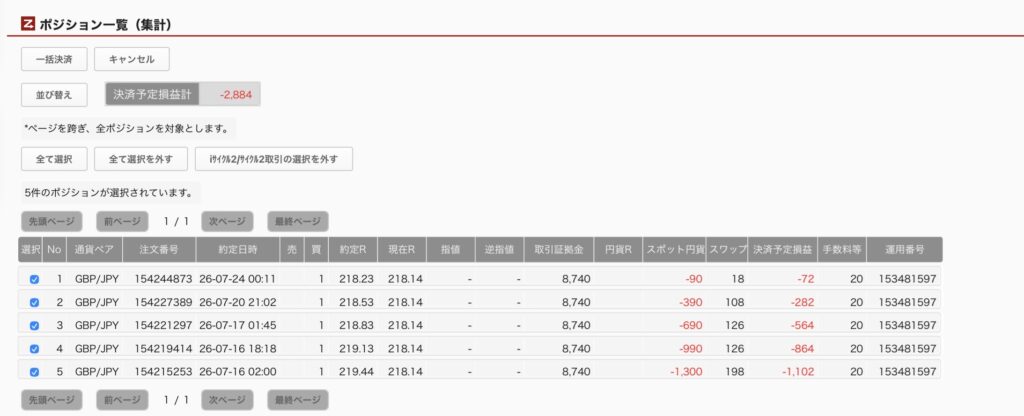The image size is (1024, 416).
Task: Click the キャンセル button
Action: click(132, 59)
